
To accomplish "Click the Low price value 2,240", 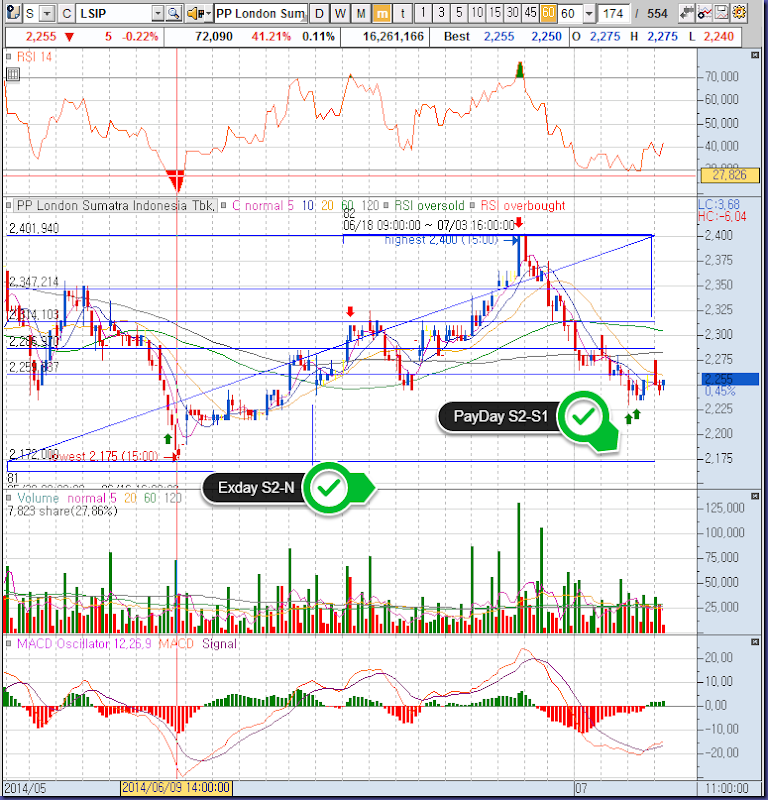I will pyautogui.click(x=719, y=37).
